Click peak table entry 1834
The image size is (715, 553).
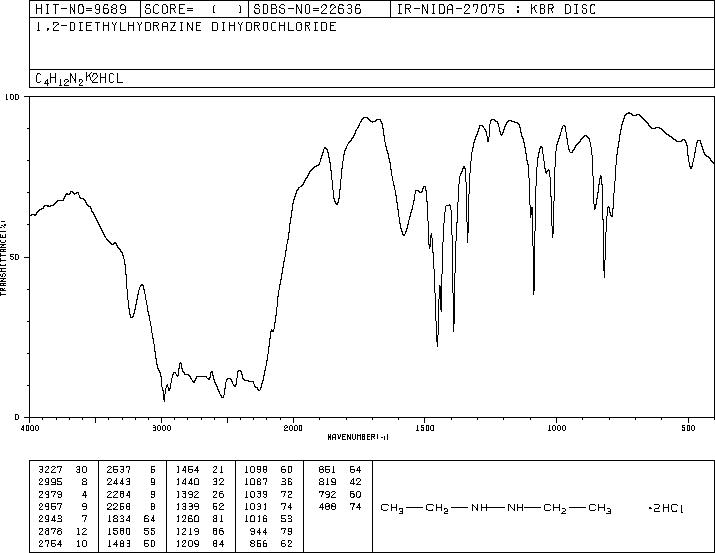coord(119,519)
